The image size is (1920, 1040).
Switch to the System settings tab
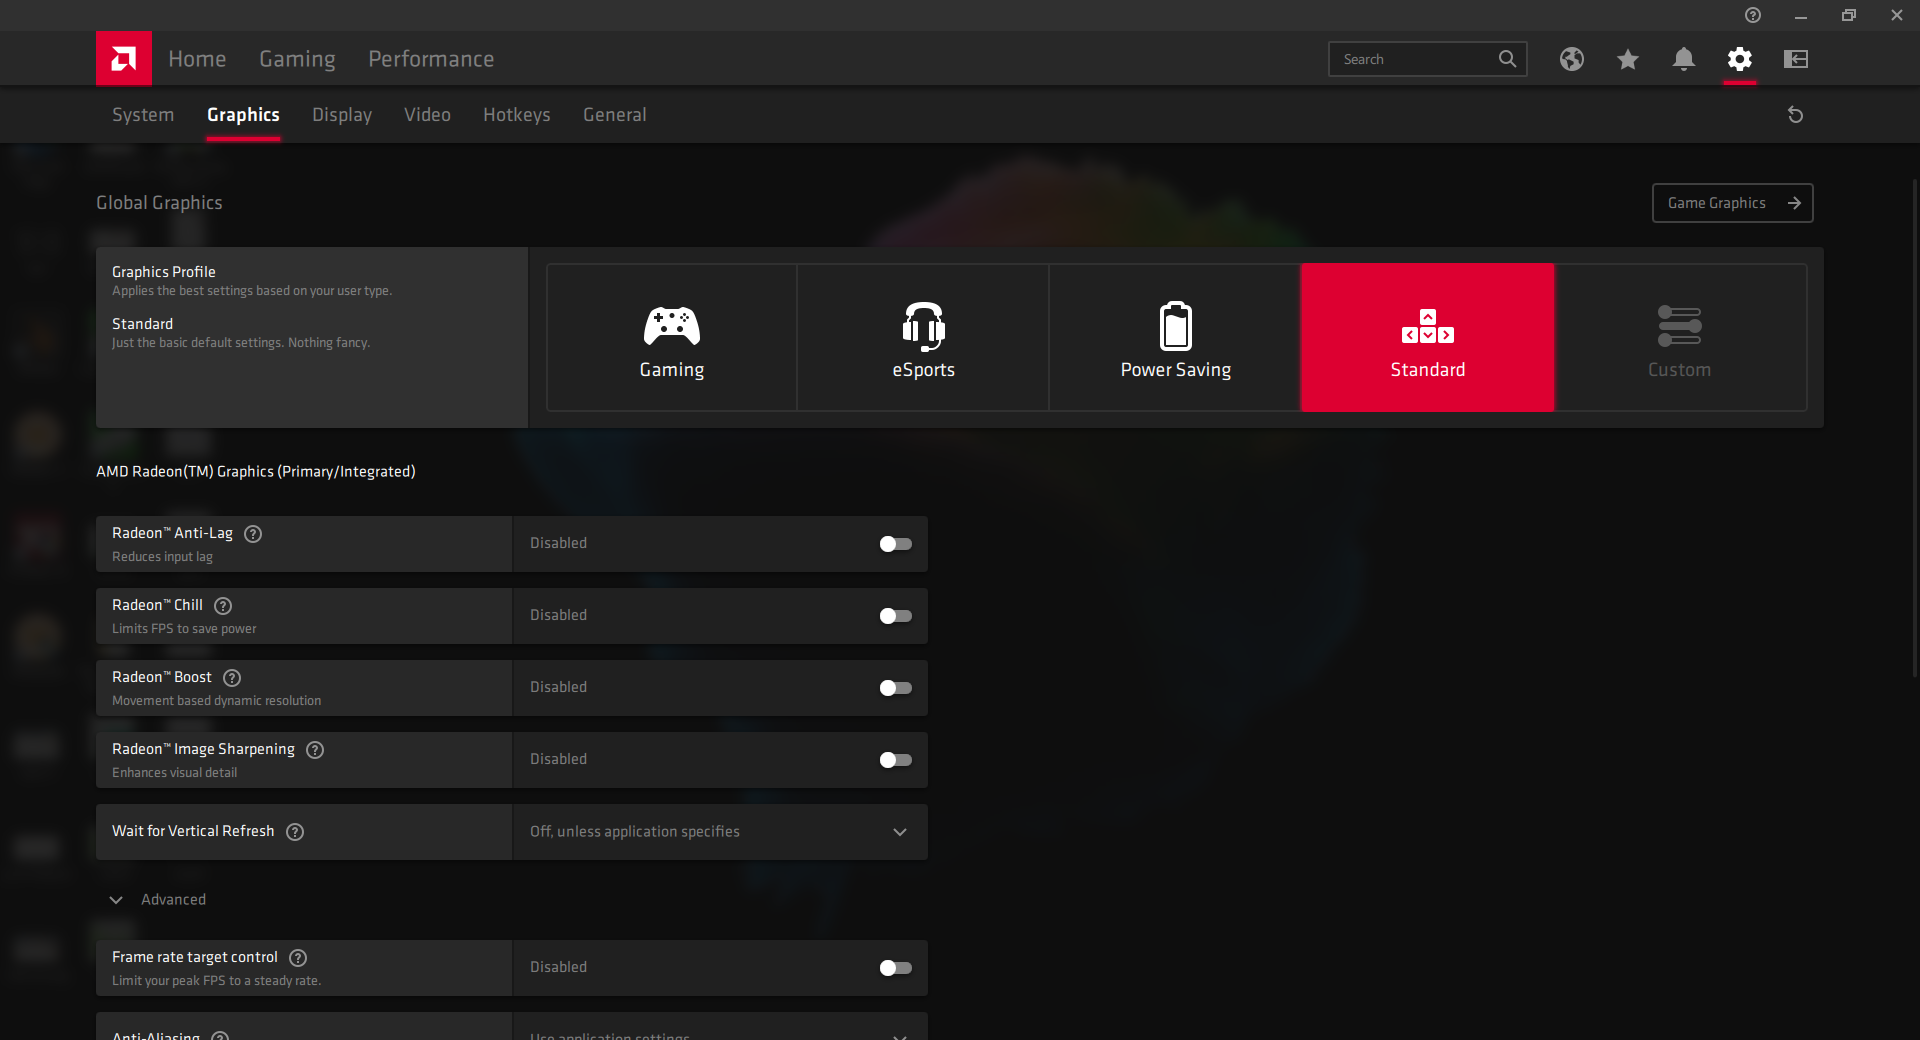point(143,115)
